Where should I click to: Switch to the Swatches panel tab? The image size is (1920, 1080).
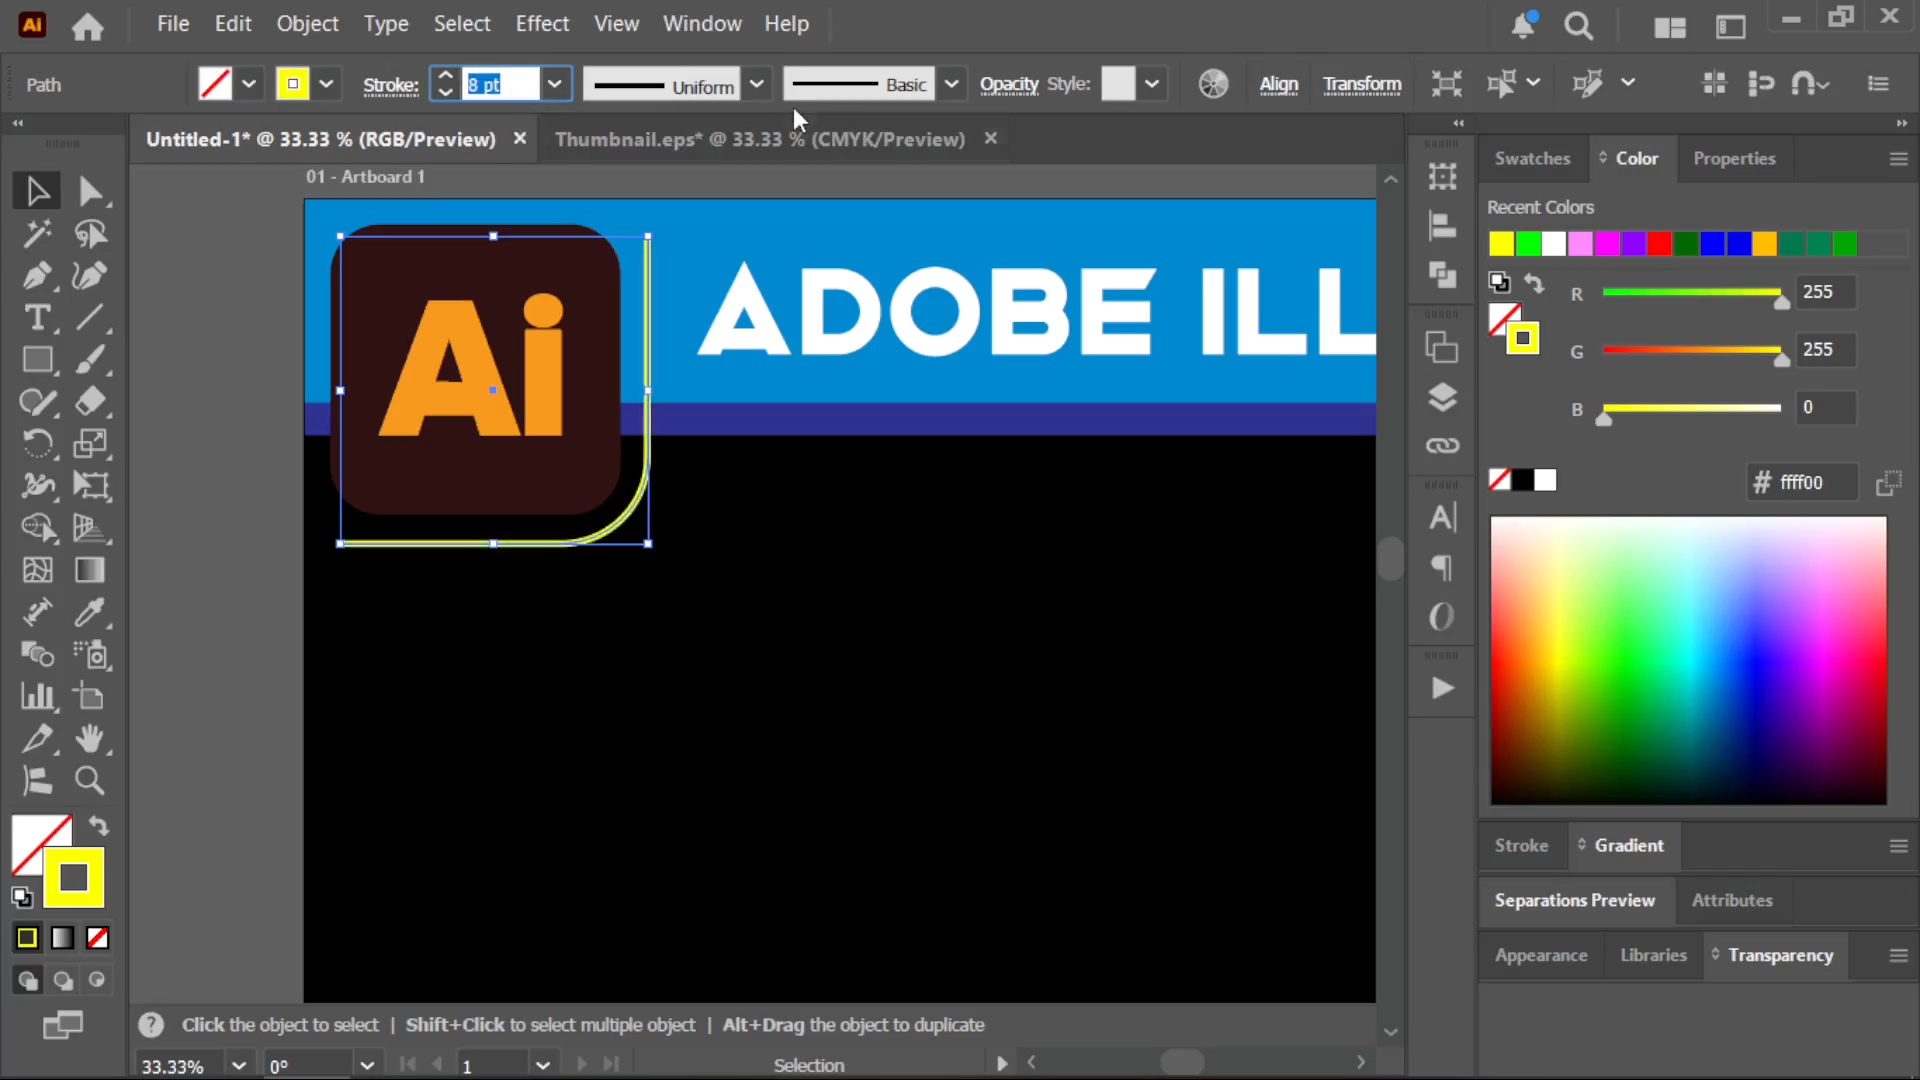coord(1532,158)
